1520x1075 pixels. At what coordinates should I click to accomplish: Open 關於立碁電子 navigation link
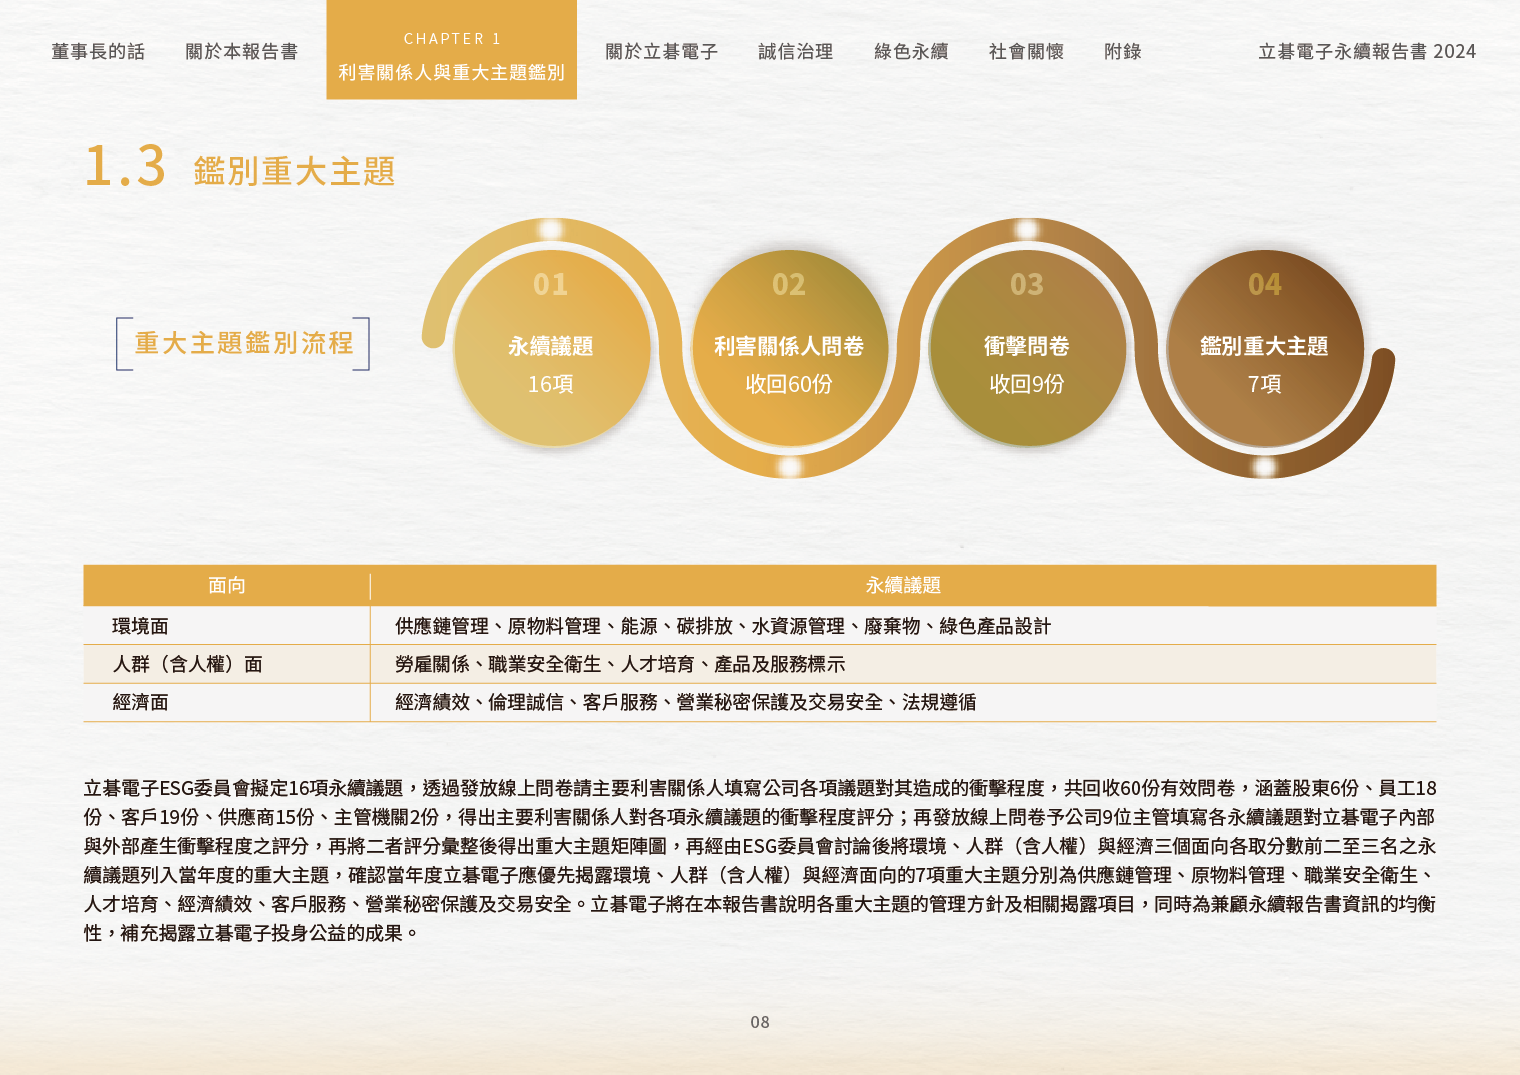(661, 51)
